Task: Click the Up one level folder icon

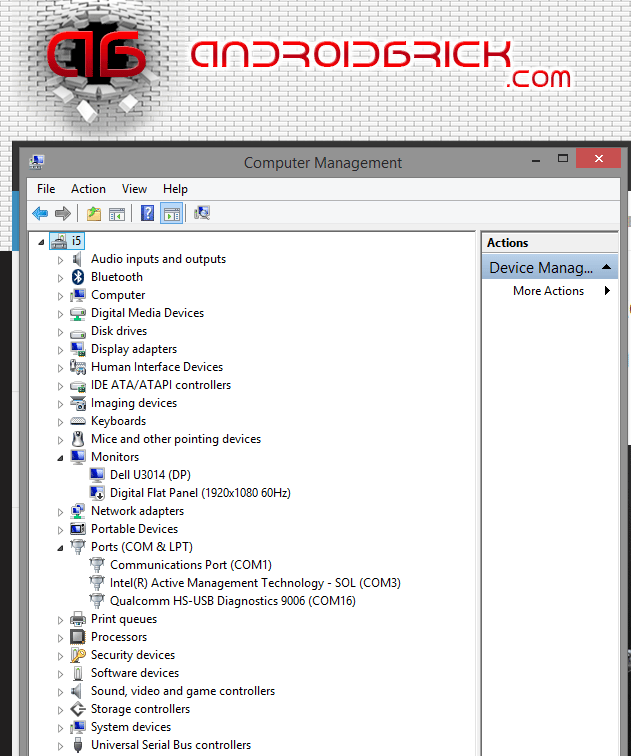Action: point(94,213)
